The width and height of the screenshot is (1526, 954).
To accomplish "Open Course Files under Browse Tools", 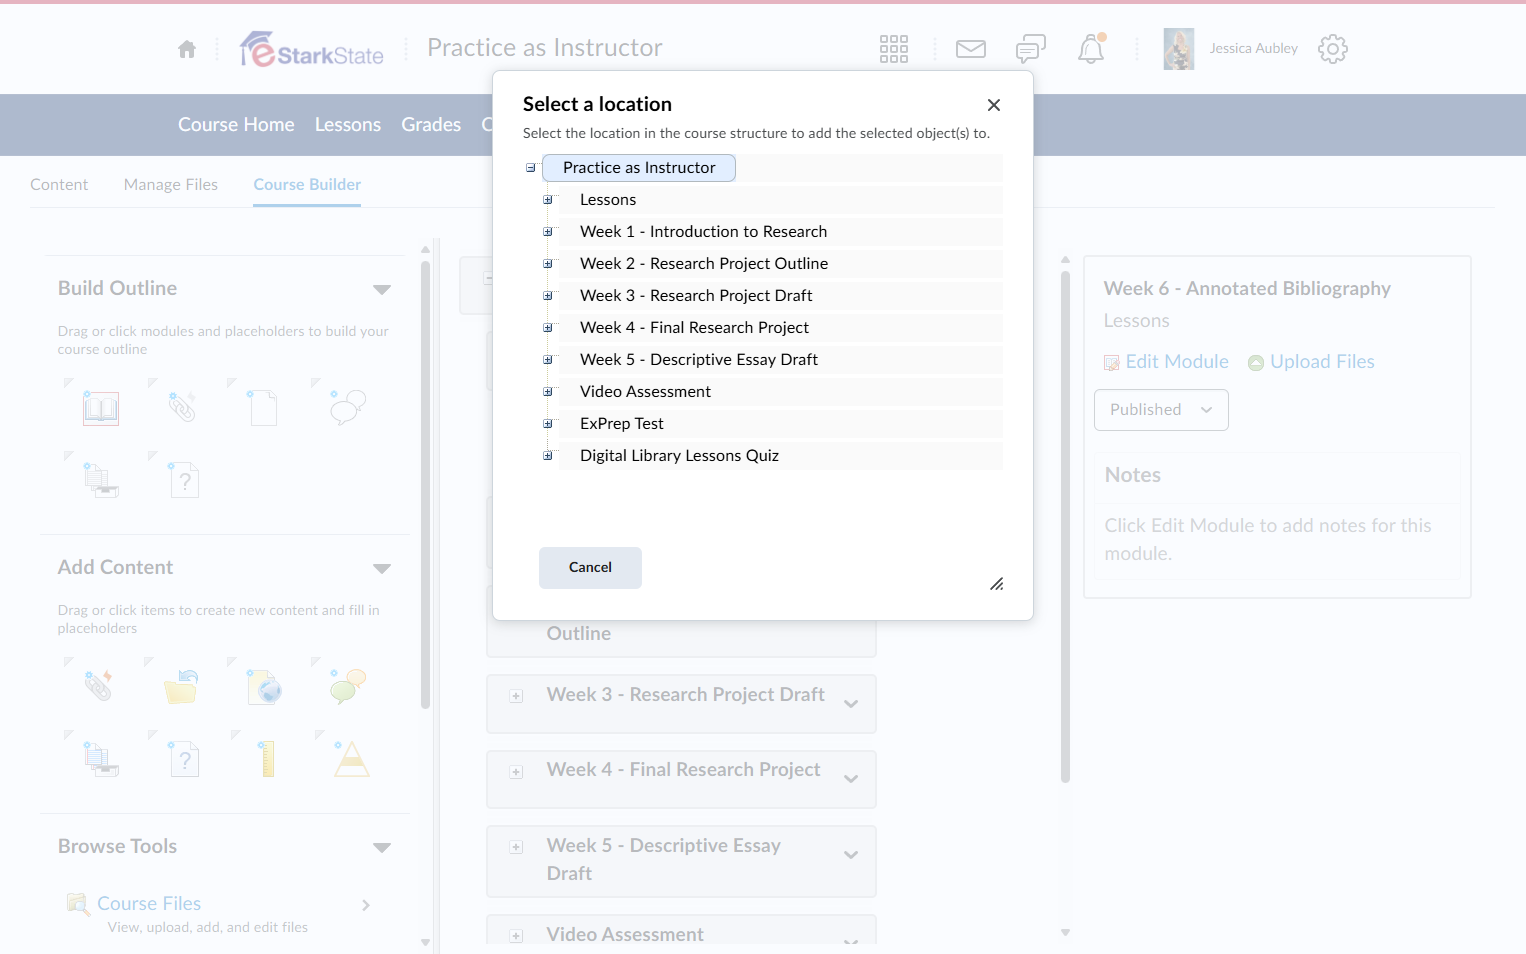I will point(149,904).
